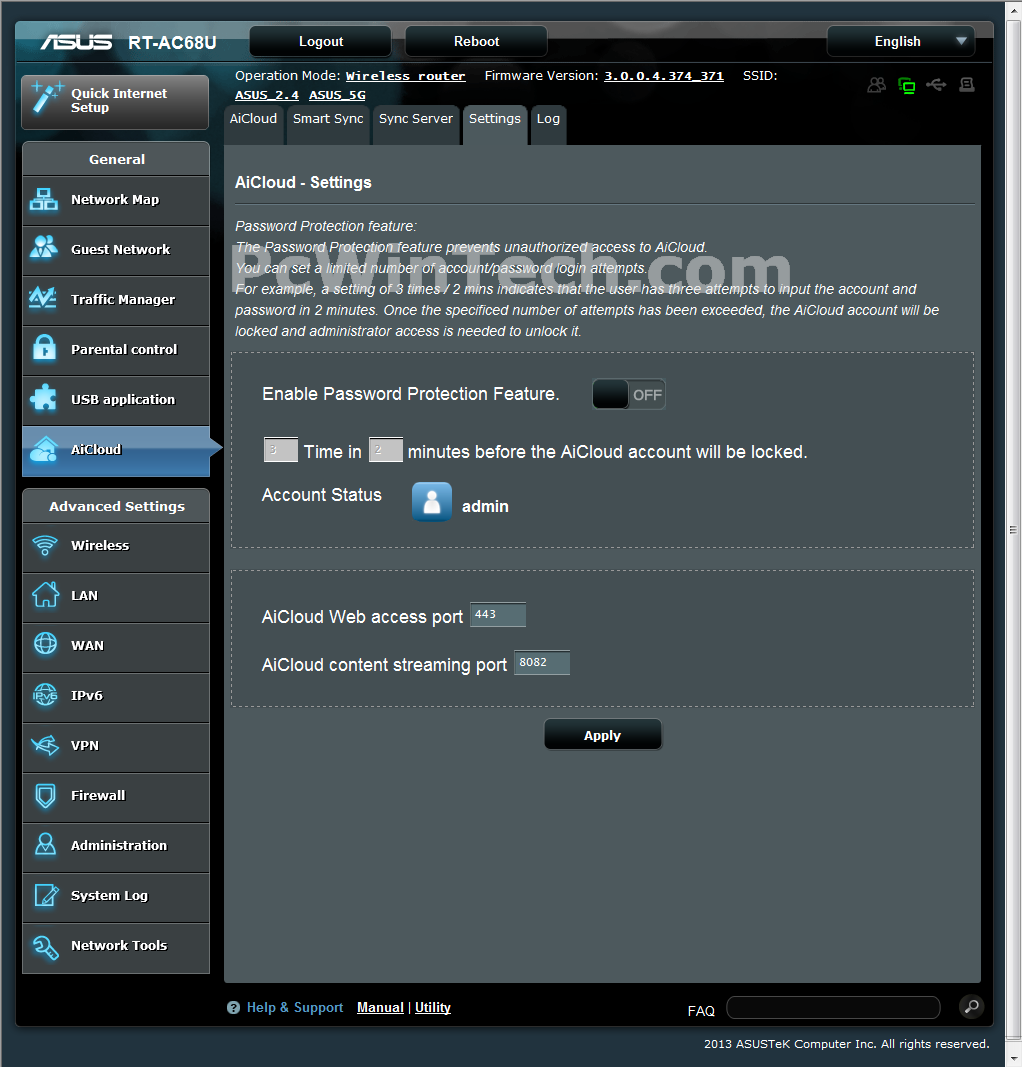Viewport: 1022px width, 1067px height.
Task: Click the green network connection status icon
Action: [906, 86]
